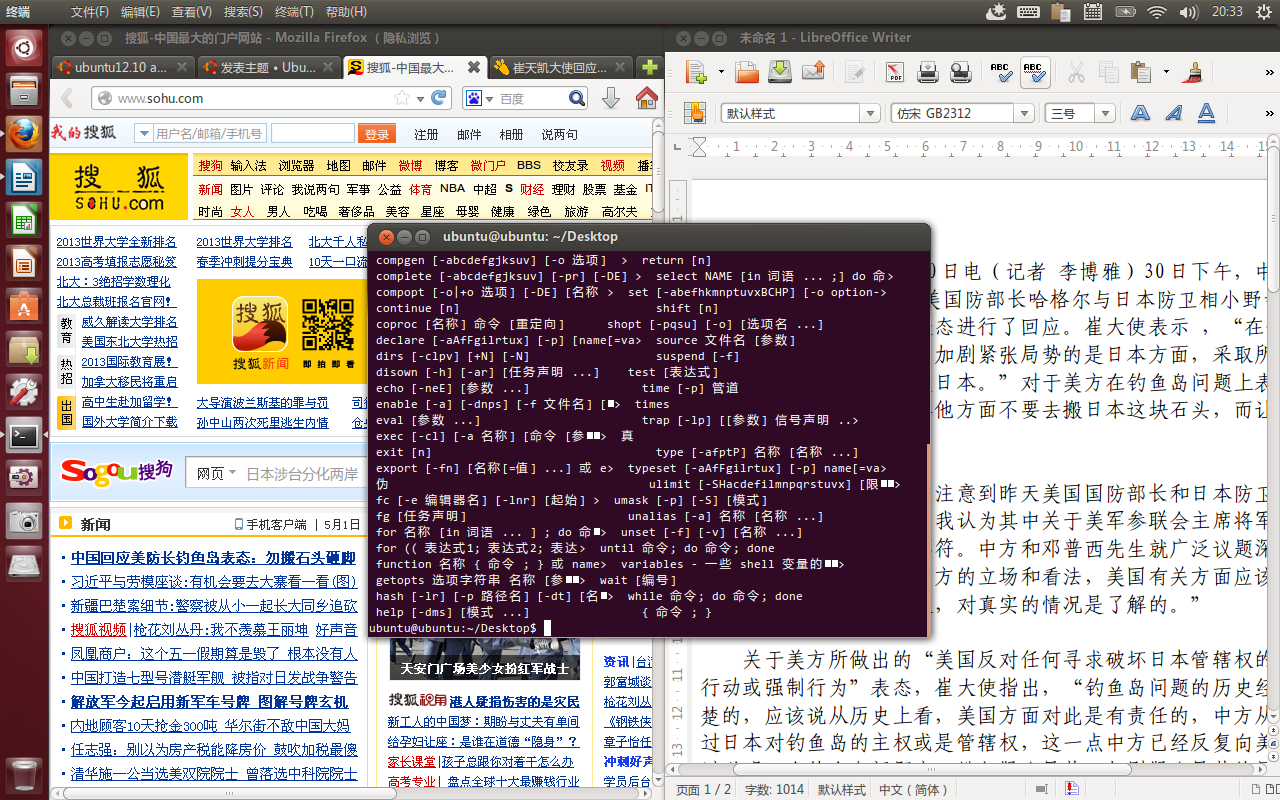The width and height of the screenshot is (1280, 800).
Task: Open Firefox Downloads arrow icon
Action: [611, 98]
